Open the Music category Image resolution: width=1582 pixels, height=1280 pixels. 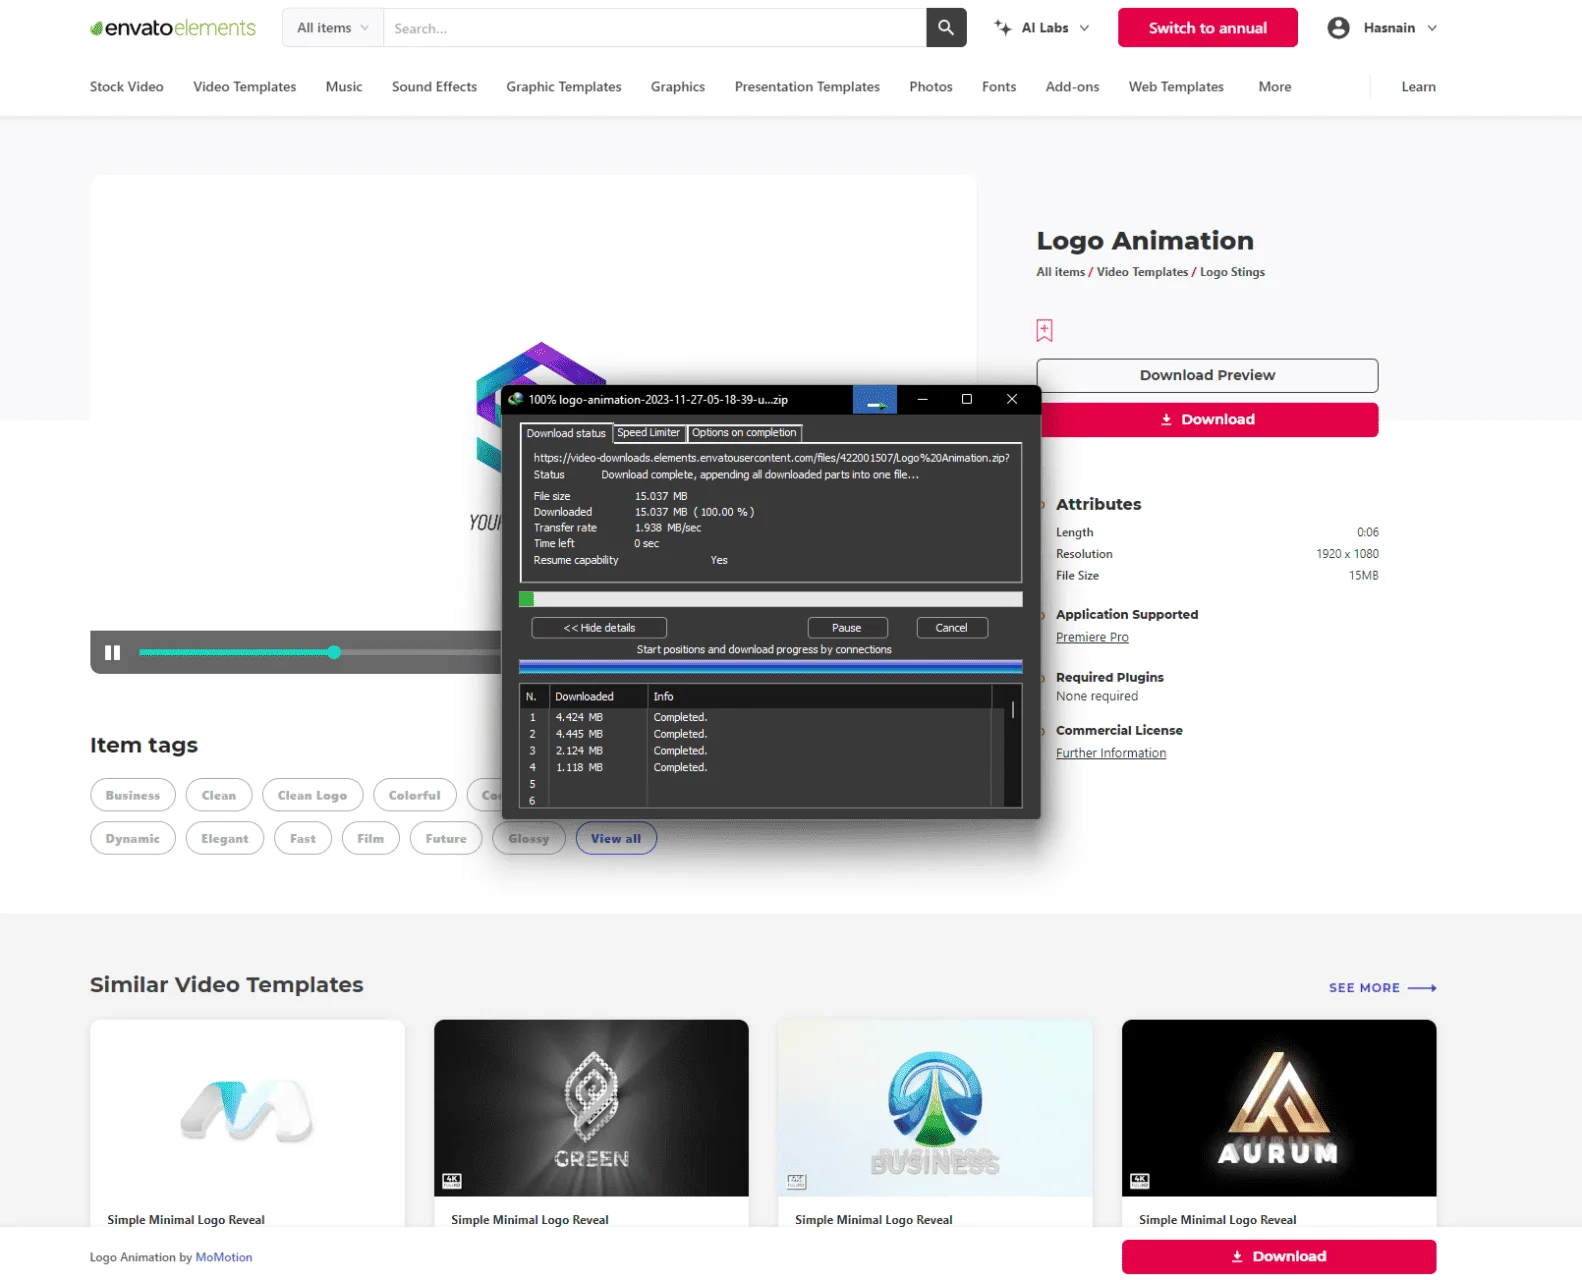(x=344, y=87)
